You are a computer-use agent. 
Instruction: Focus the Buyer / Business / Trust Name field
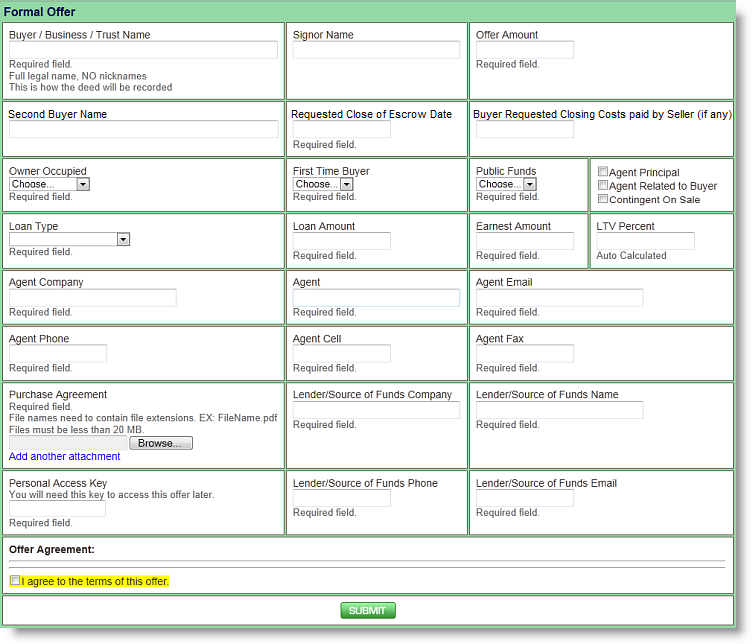pos(143,50)
